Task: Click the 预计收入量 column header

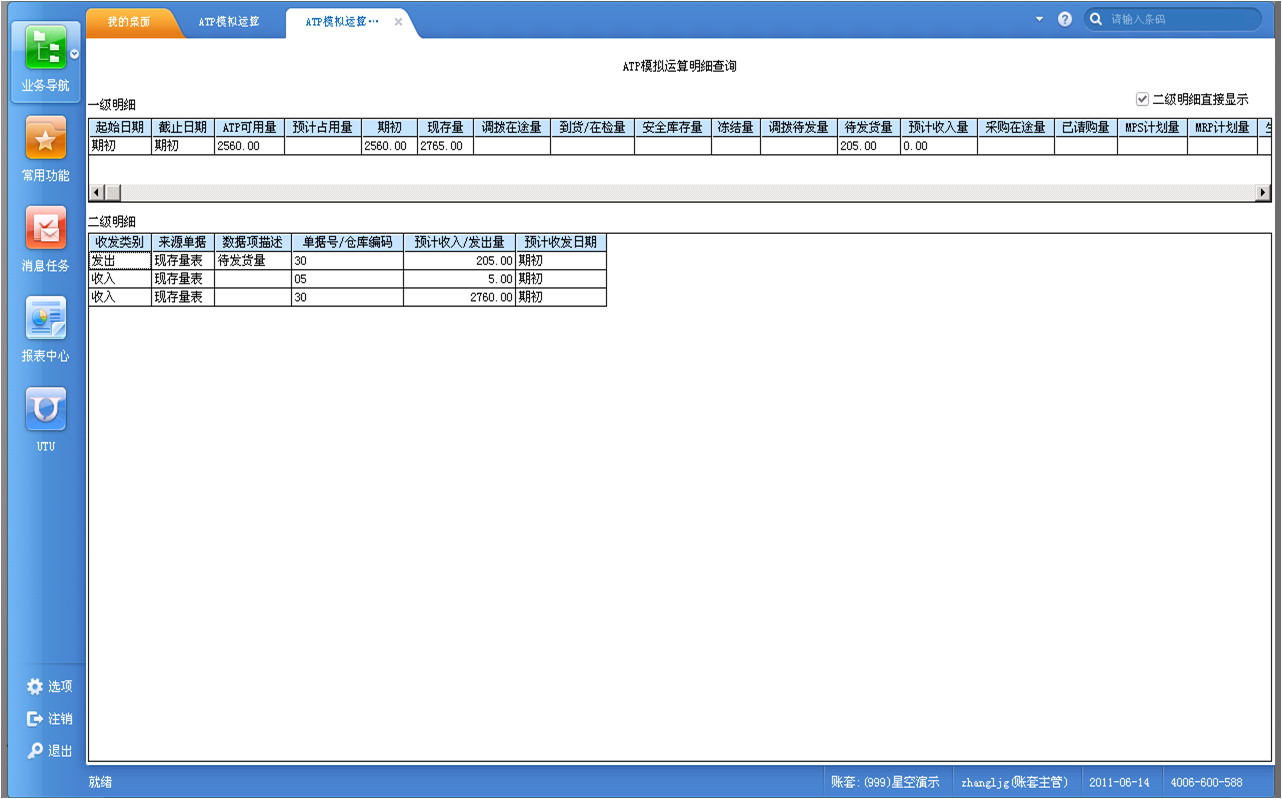Action: coord(938,128)
